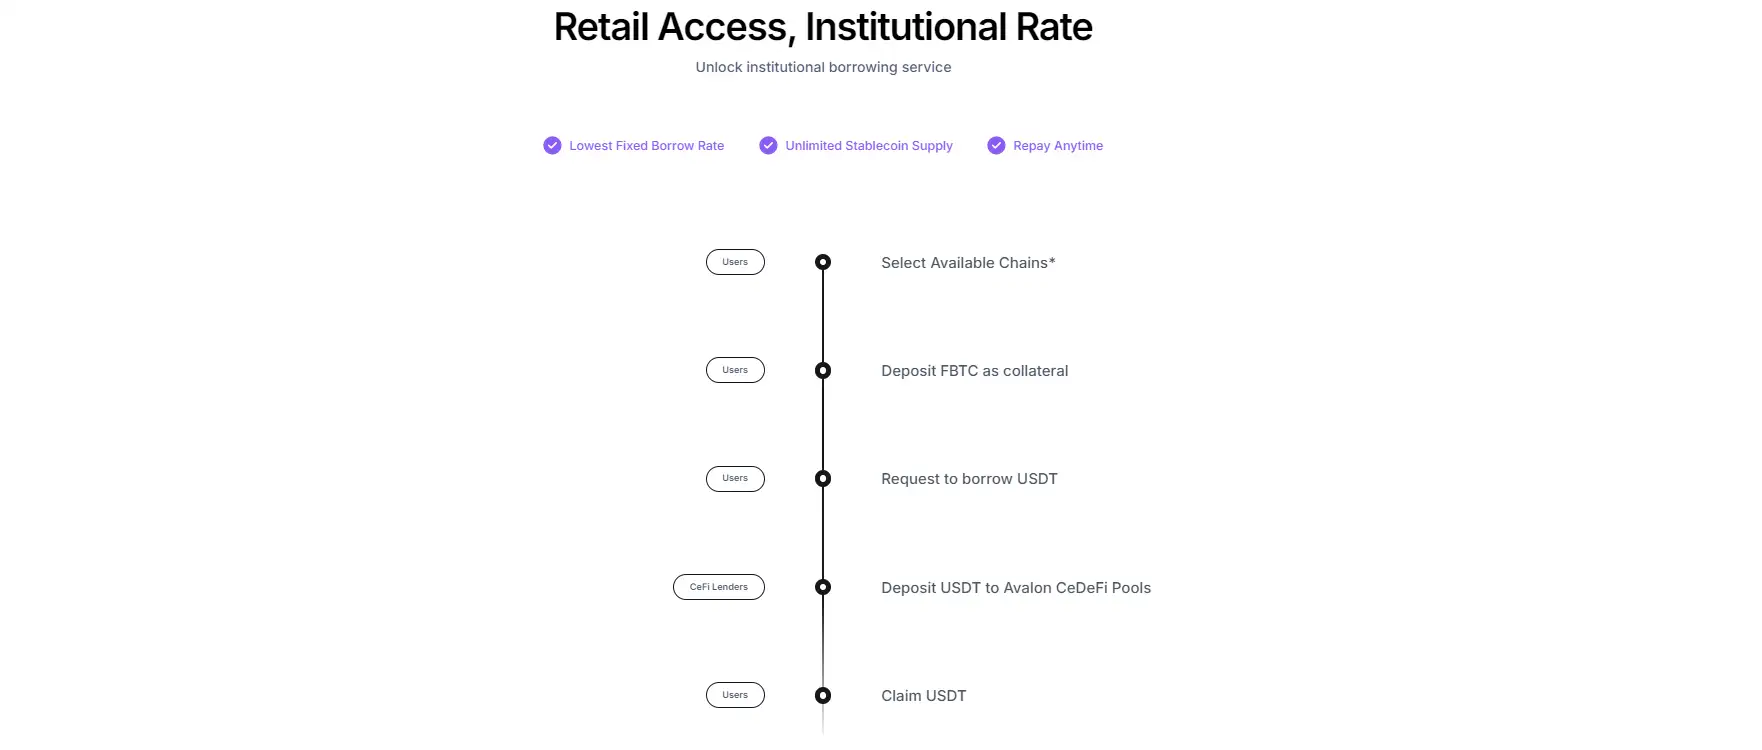This screenshot has height=750, width=1762.
Task: Click the timeline dot for Claim USDT
Action: pyautogui.click(x=823, y=695)
